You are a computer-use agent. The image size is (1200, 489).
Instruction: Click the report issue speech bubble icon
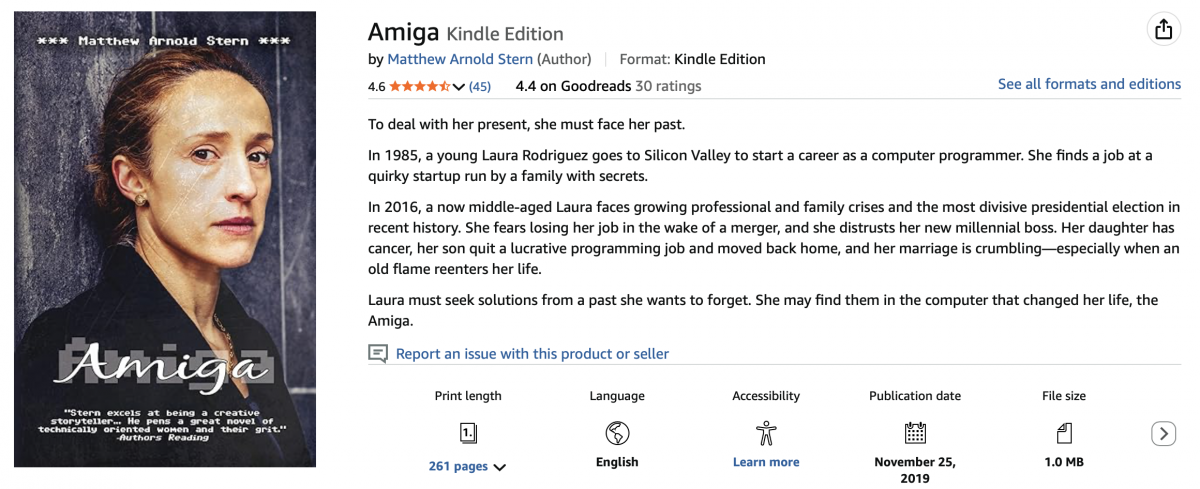pyautogui.click(x=378, y=353)
